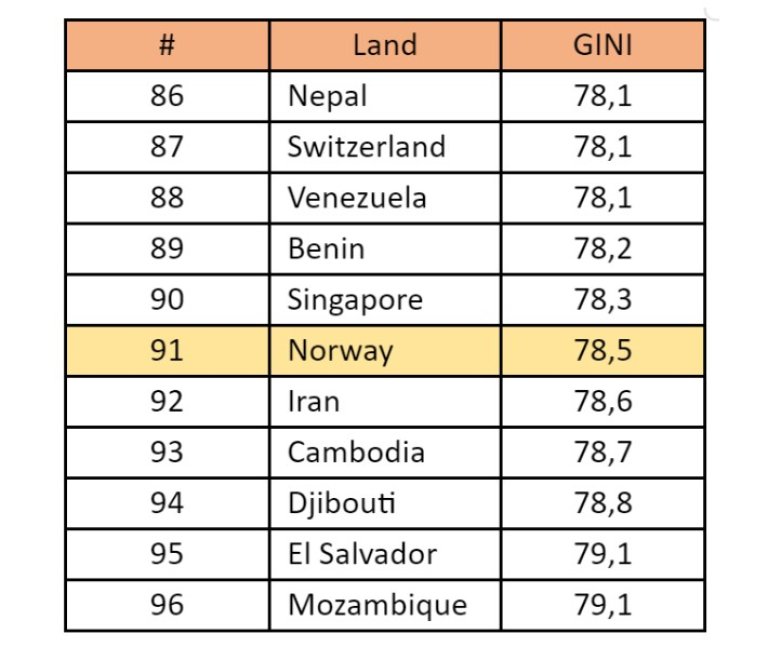Click the Djibouti cell
The height and width of the screenshot is (647, 768).
[385, 504]
